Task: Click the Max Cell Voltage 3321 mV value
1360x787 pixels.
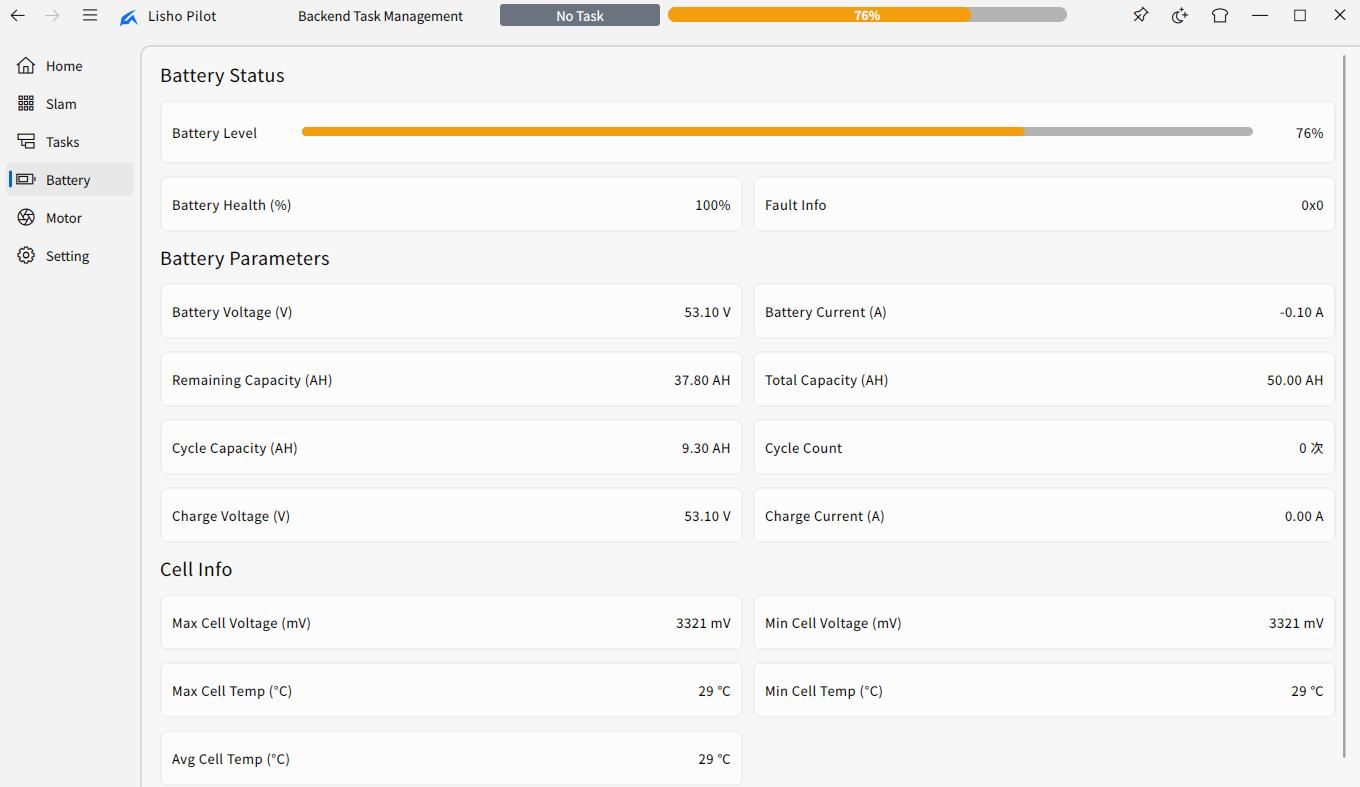Action: [703, 623]
